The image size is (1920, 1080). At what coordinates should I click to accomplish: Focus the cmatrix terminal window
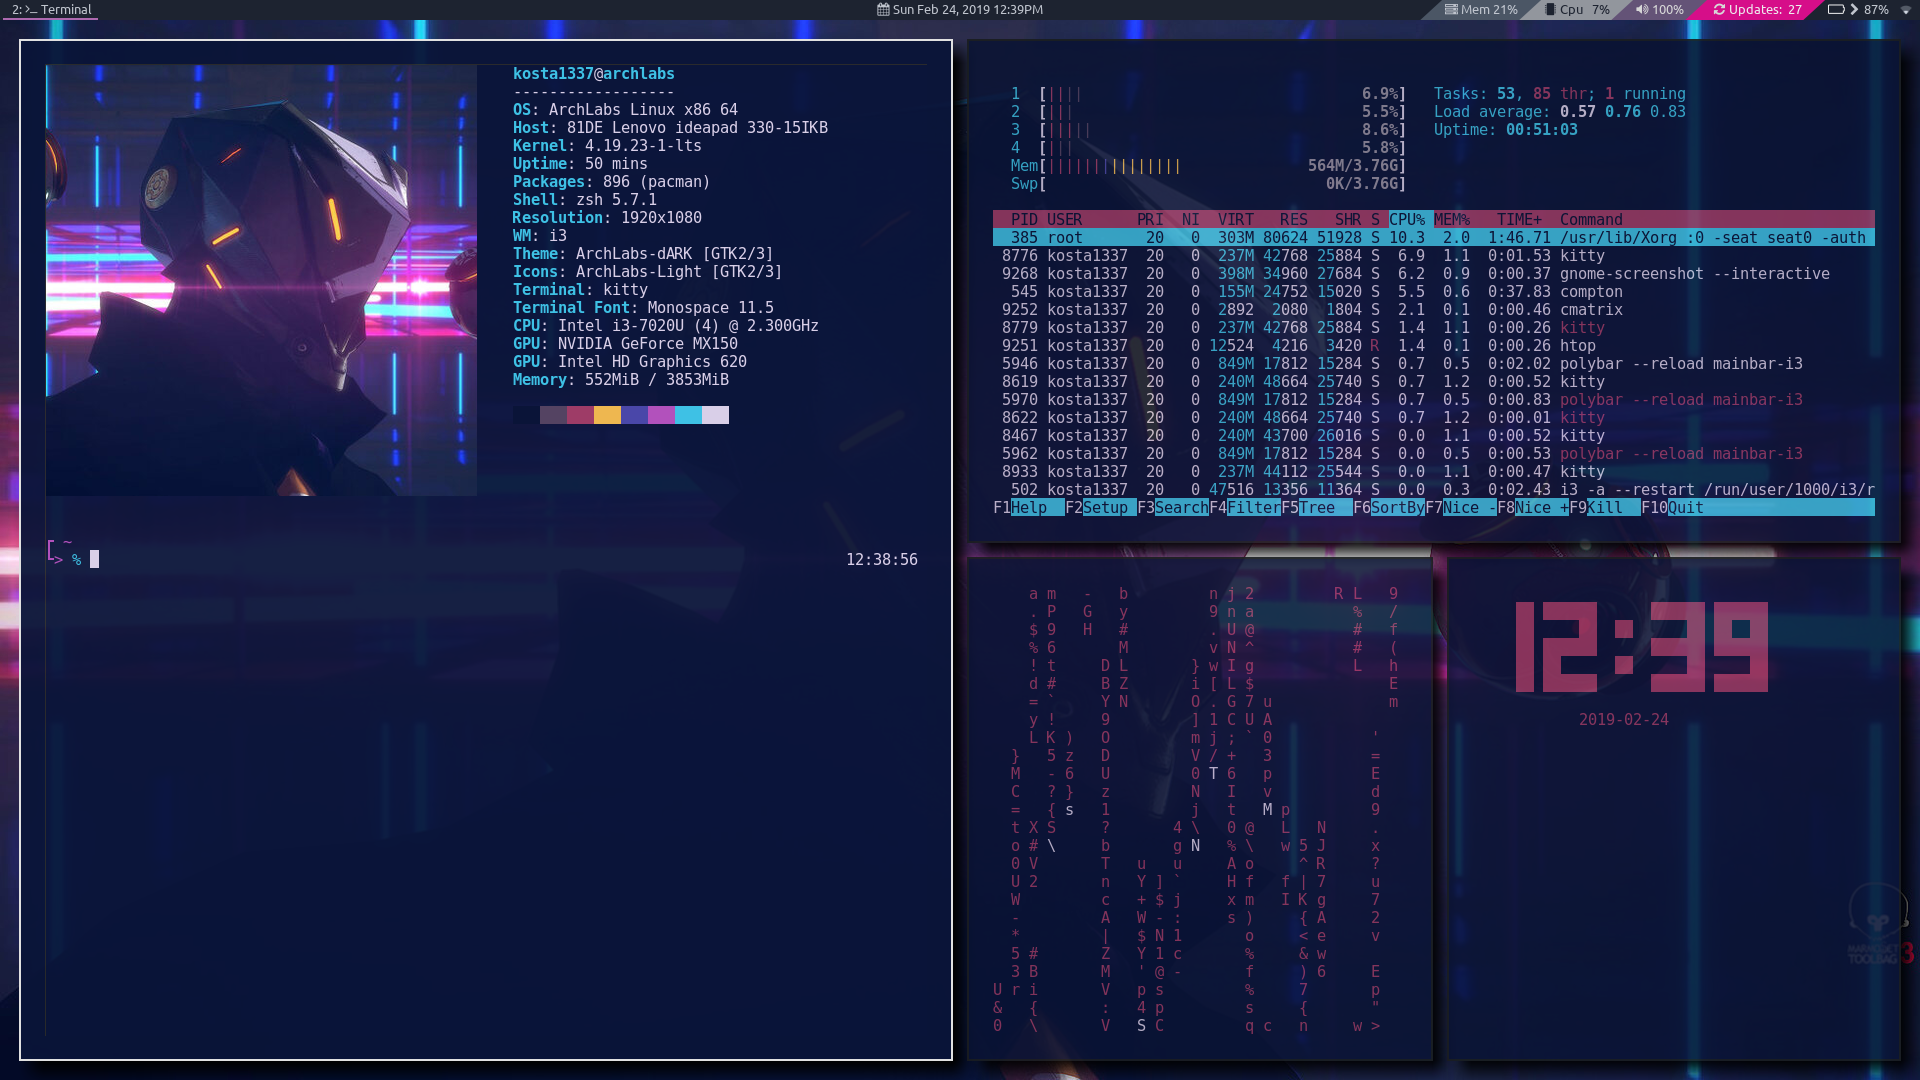(x=1200, y=808)
